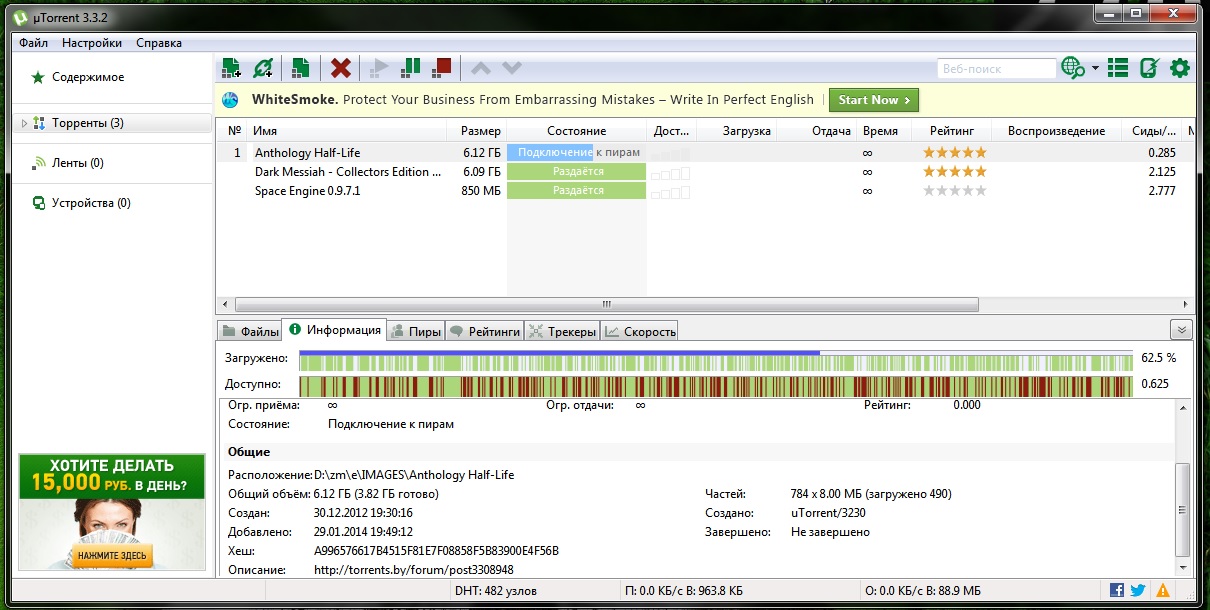Stop the selected torrent
This screenshot has width=1210, height=610.
tap(441, 68)
